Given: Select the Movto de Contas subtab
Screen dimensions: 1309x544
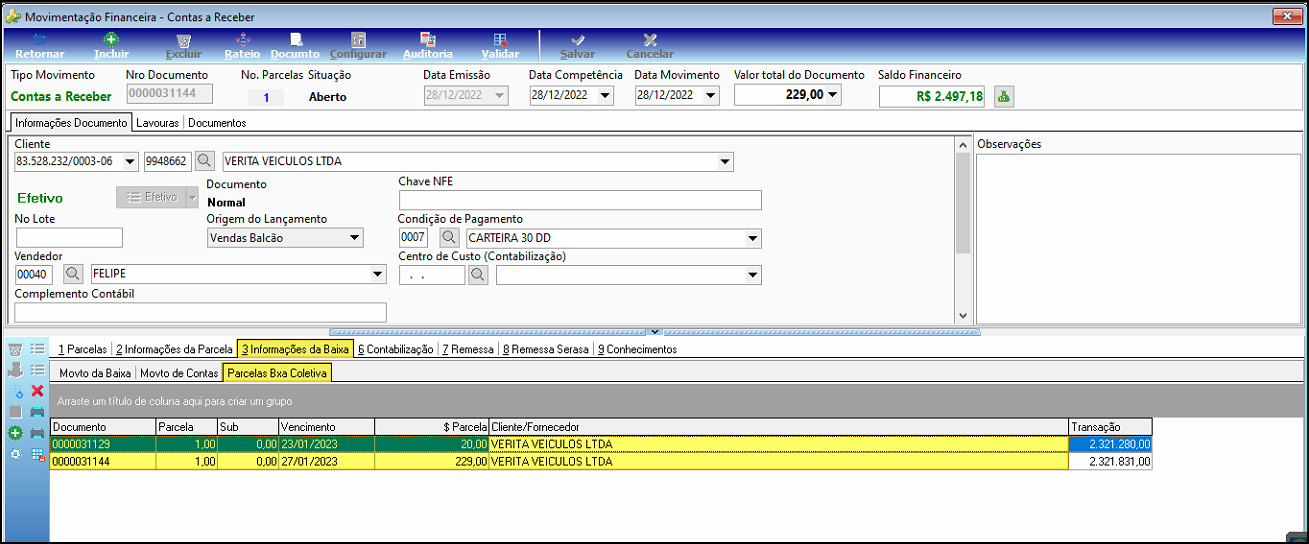Looking at the screenshot, I should (179, 373).
